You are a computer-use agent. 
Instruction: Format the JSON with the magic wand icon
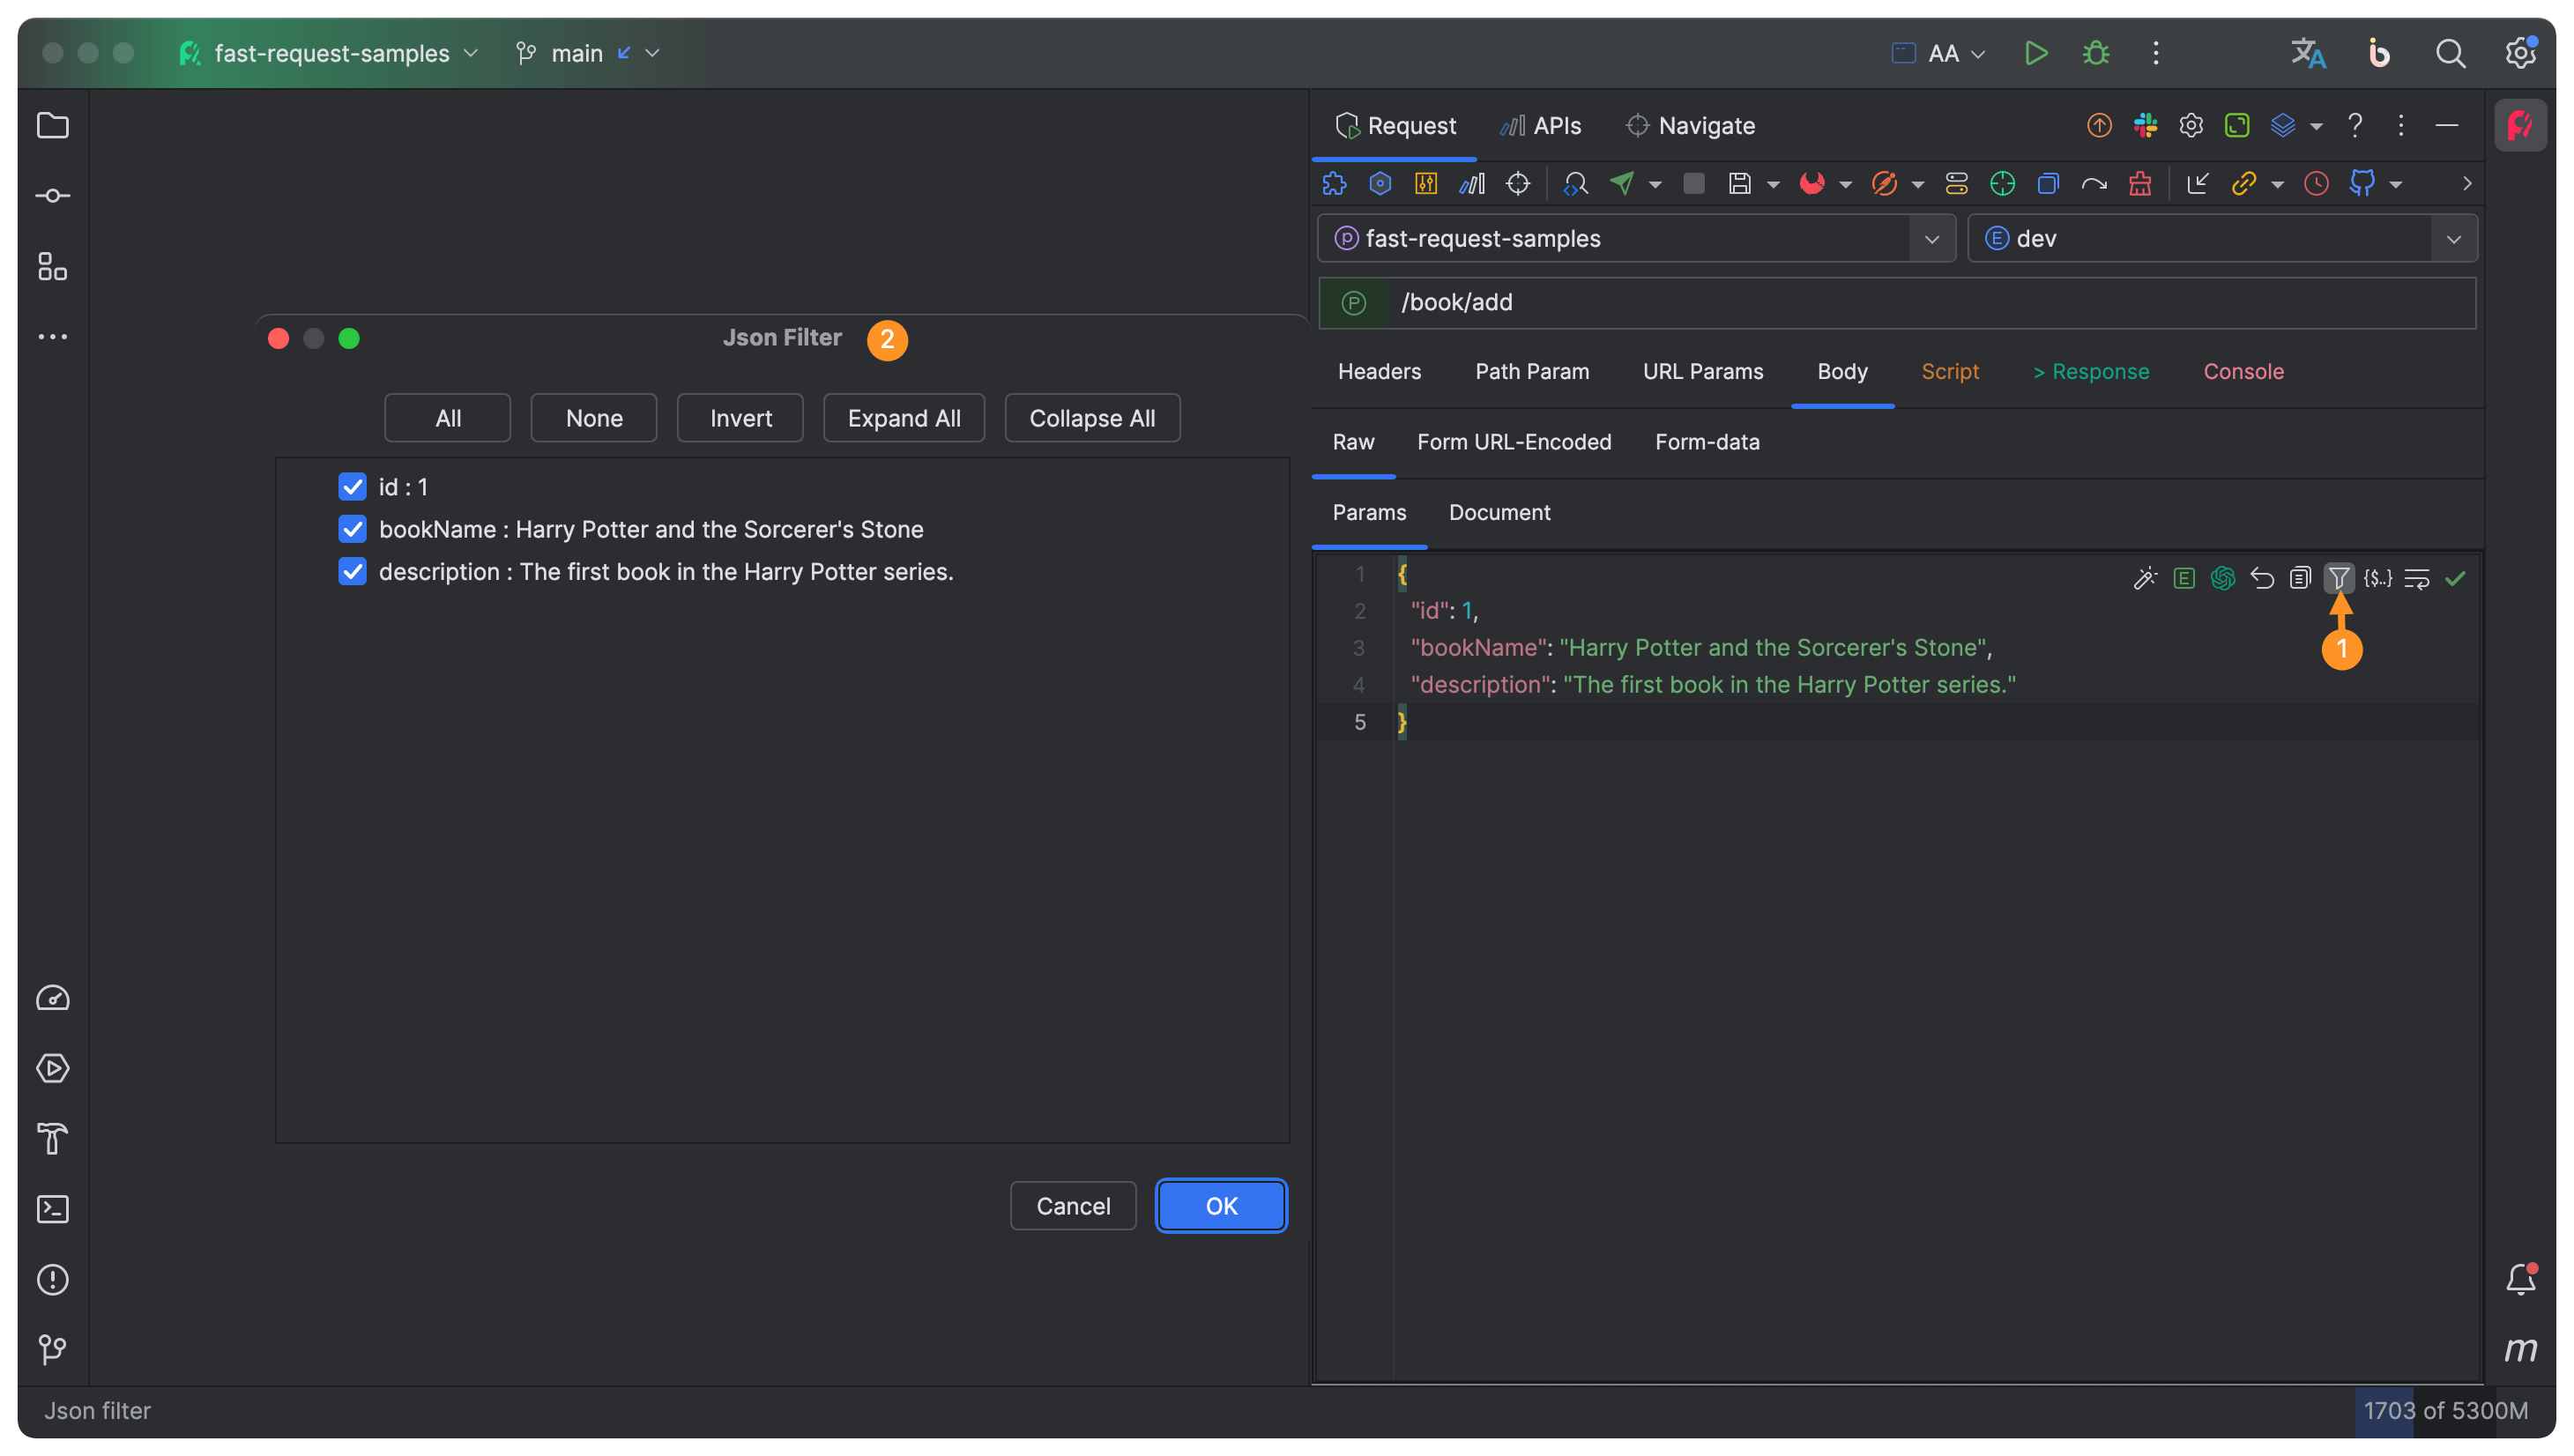[x=2146, y=578]
